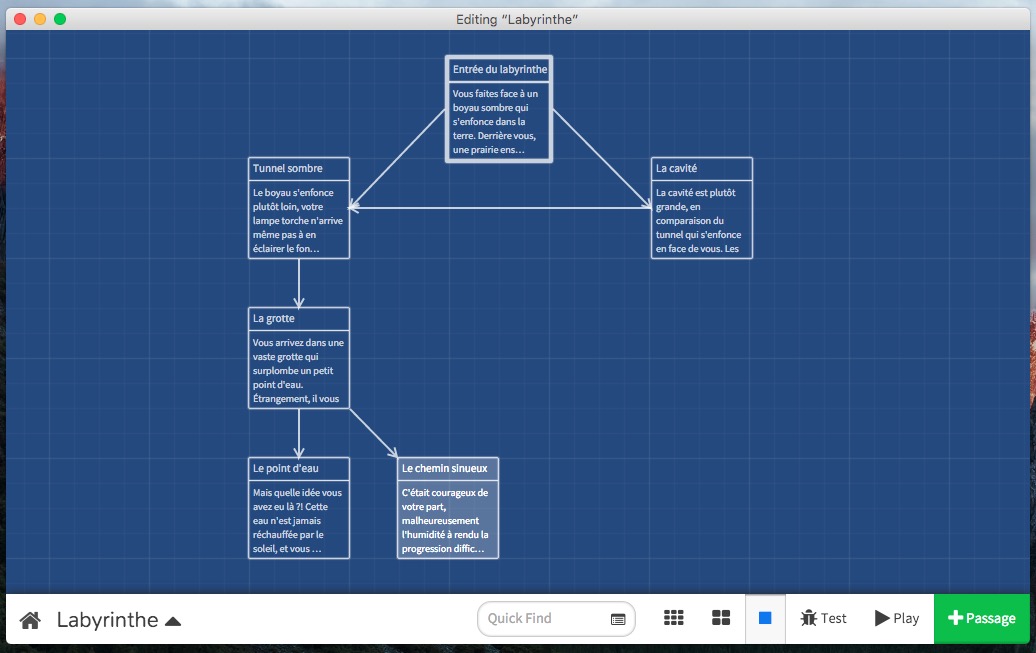Click the bug icon to test the story
The width and height of the screenshot is (1036, 653).
809,618
